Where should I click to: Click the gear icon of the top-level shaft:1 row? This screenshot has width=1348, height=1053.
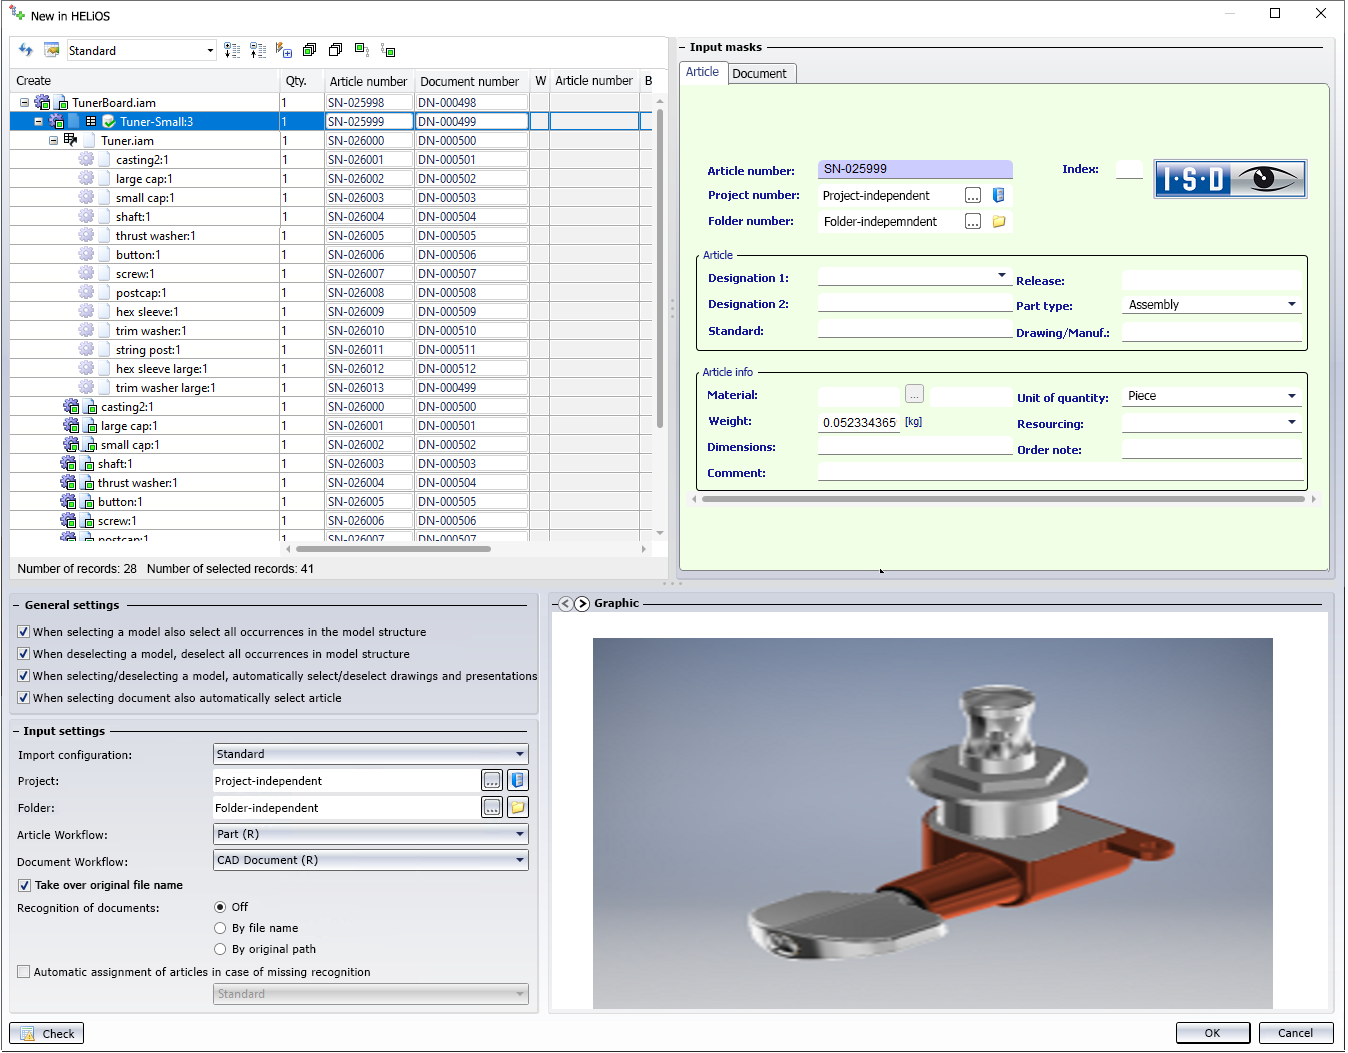68,463
